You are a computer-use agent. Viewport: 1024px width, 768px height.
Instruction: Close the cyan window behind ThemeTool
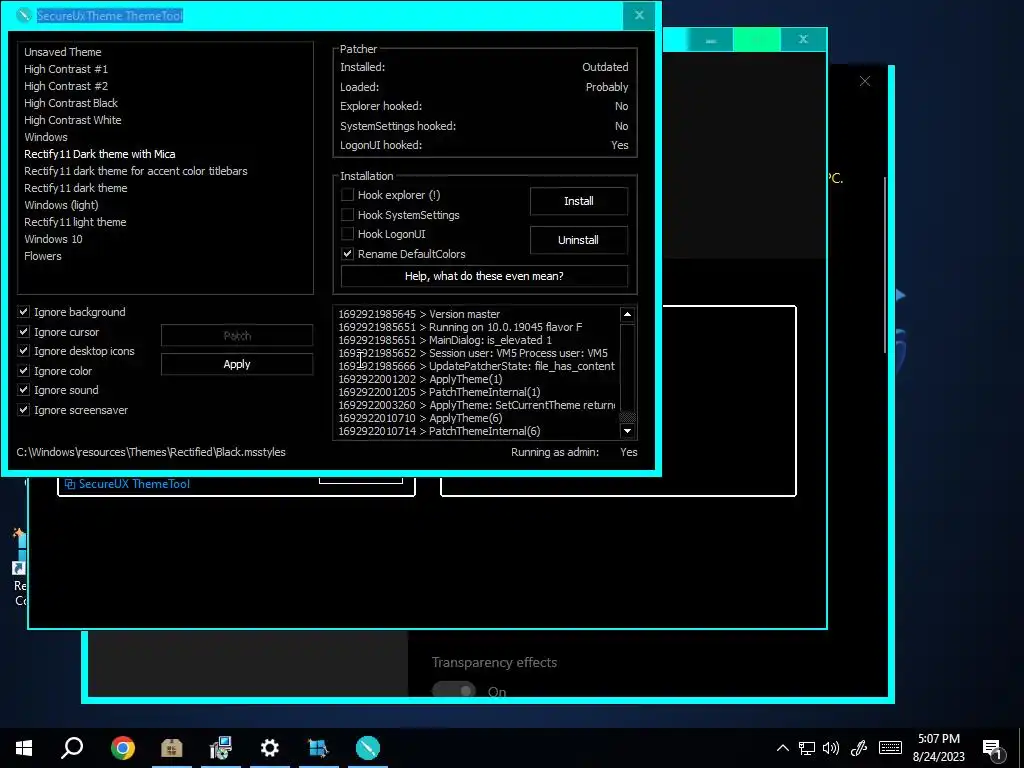pyautogui.click(x=803, y=40)
